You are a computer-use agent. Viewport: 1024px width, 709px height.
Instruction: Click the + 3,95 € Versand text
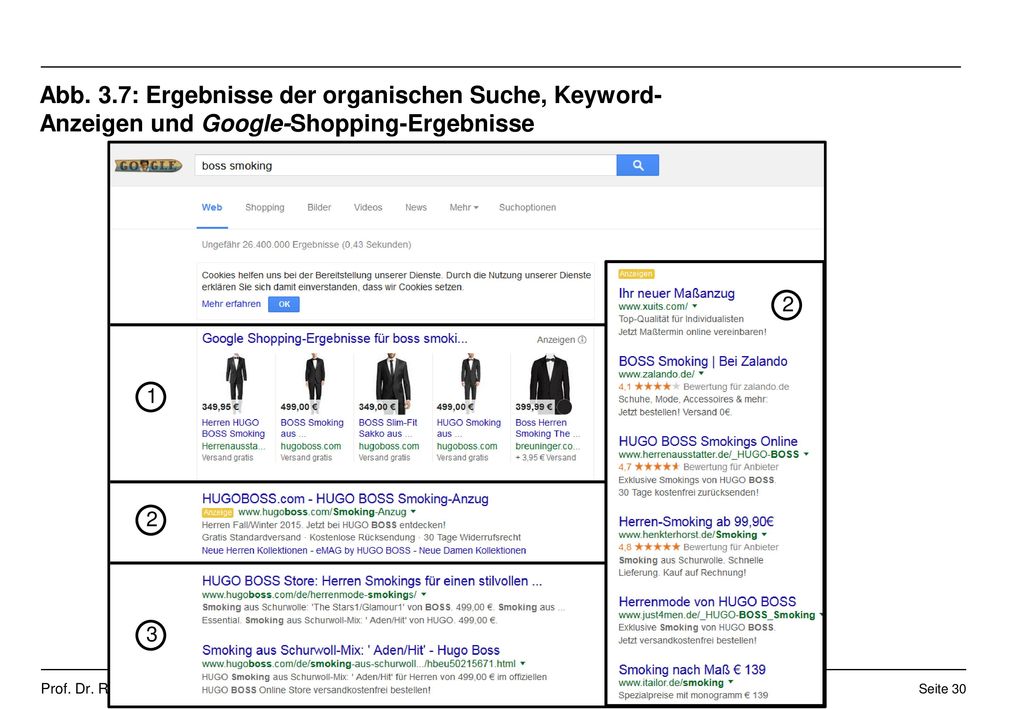545,458
